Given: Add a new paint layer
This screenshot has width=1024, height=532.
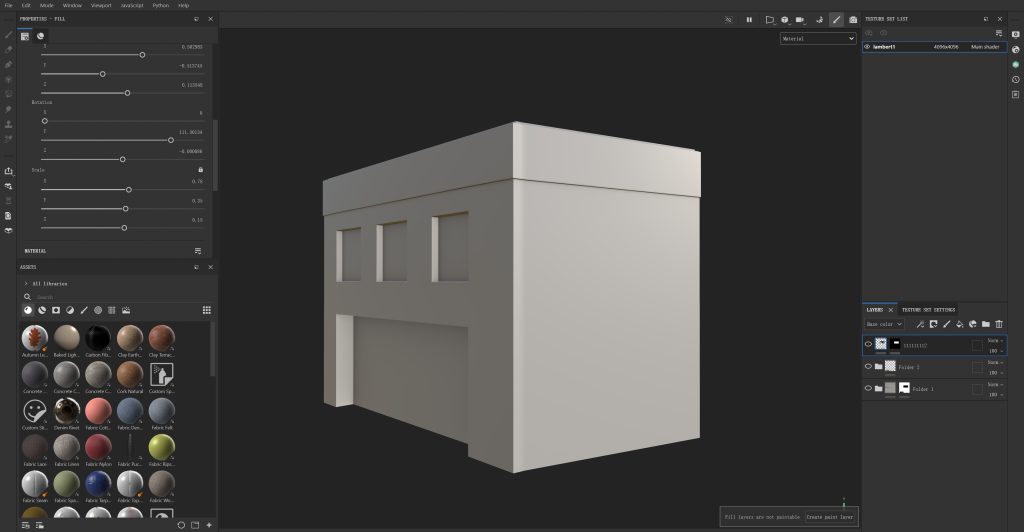Looking at the screenshot, I should [946, 324].
